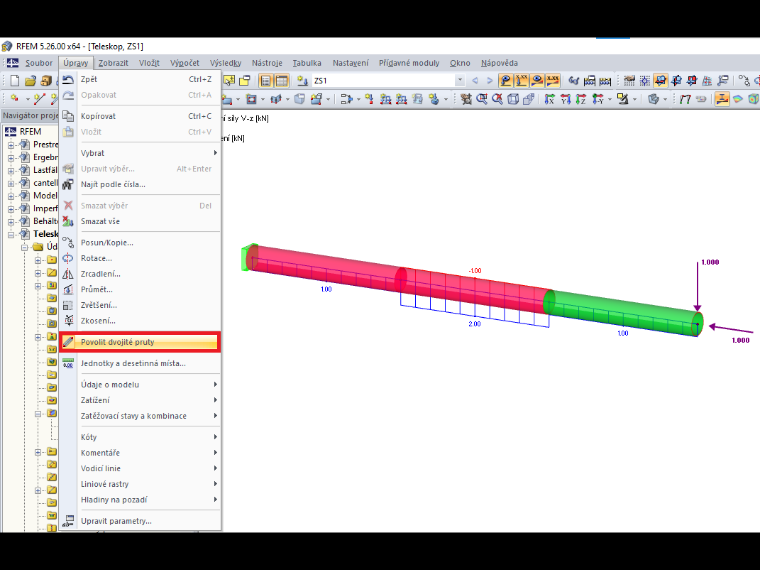760x570 pixels.
Task: Click the Undo arrow icon beside Zpět
Action: [x=68, y=79]
